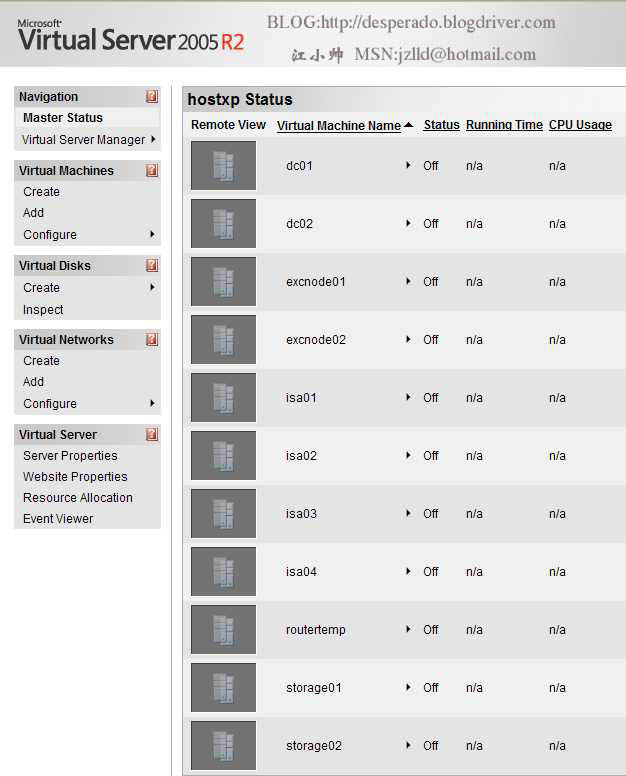Click Inspect under Virtual Disks

[43, 310]
